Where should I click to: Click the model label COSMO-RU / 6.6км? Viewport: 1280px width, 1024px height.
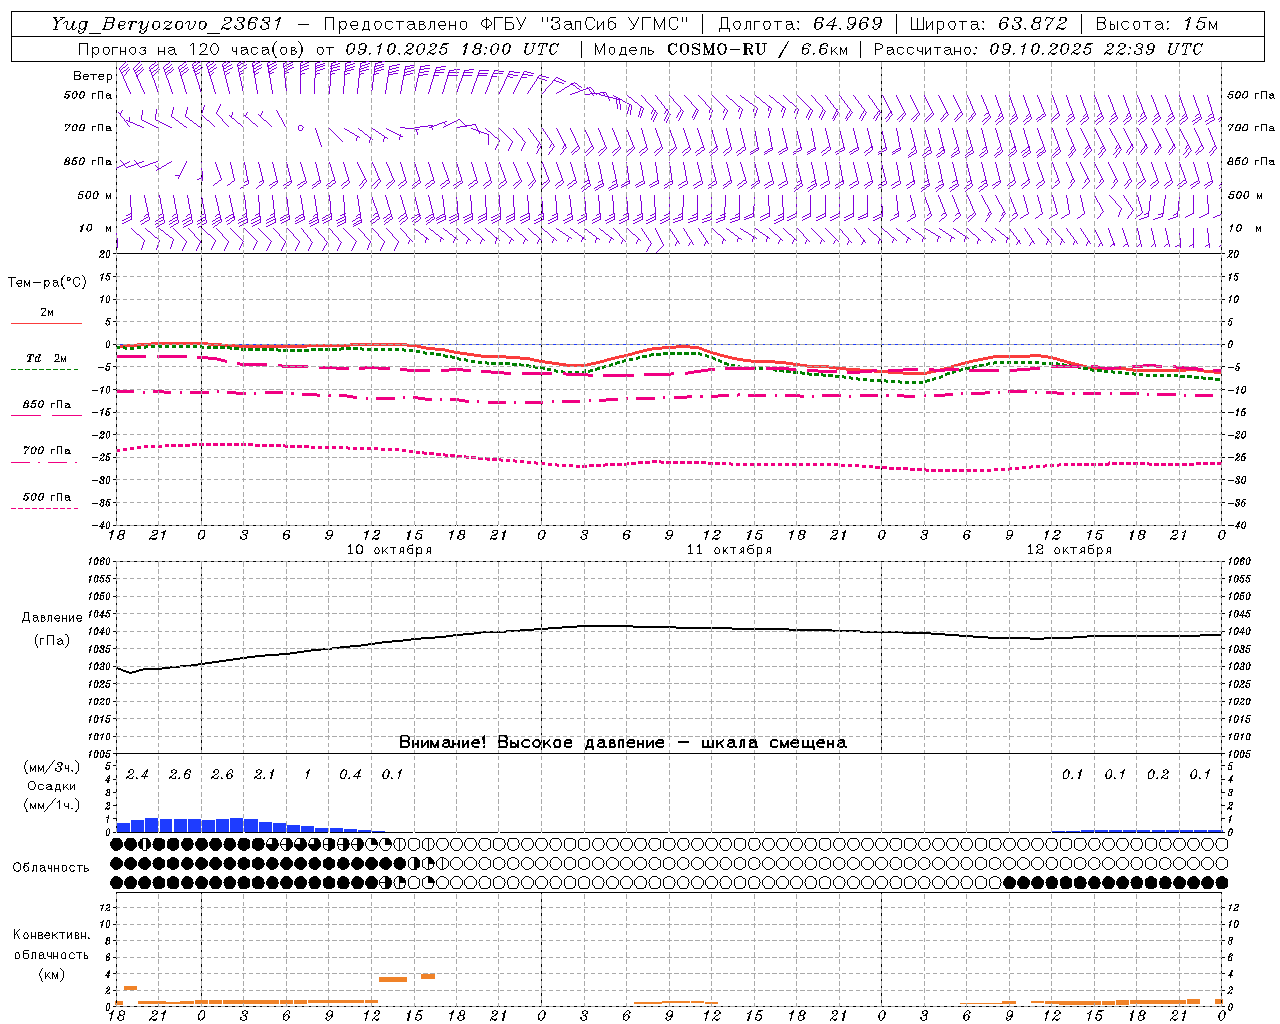click(757, 49)
